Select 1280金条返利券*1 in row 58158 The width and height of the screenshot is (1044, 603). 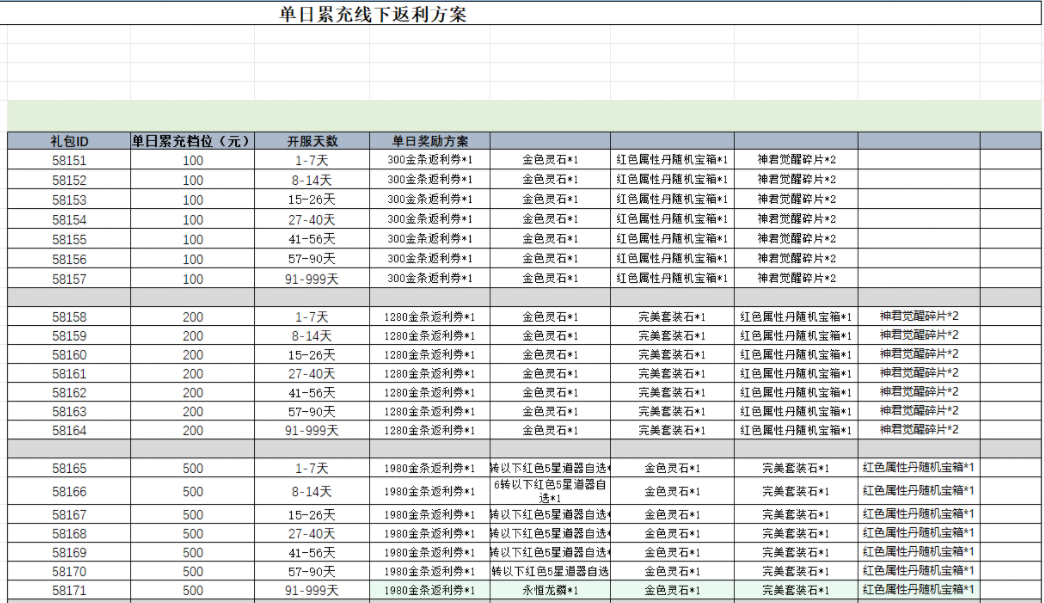click(430, 317)
